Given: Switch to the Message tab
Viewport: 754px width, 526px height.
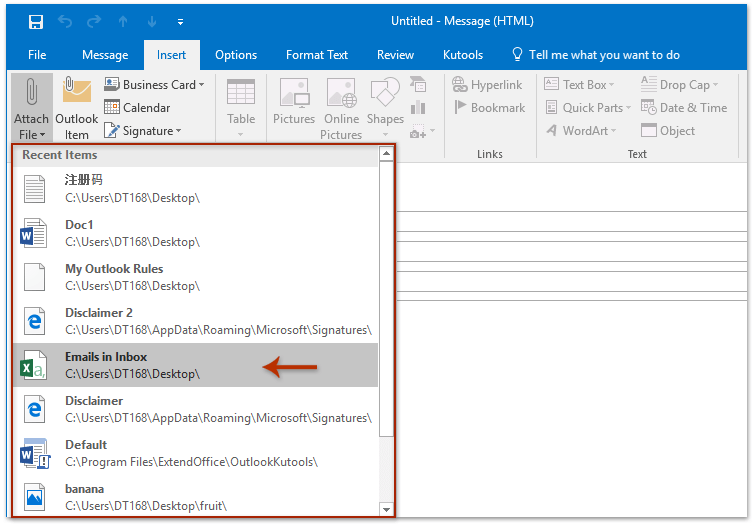Looking at the screenshot, I should coord(105,55).
